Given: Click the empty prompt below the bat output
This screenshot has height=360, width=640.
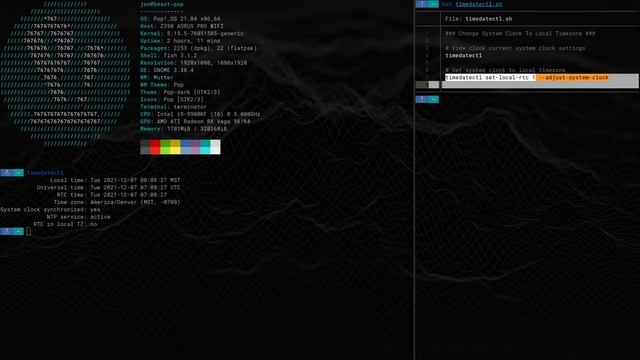Looking at the screenshot, I should 427,99.
